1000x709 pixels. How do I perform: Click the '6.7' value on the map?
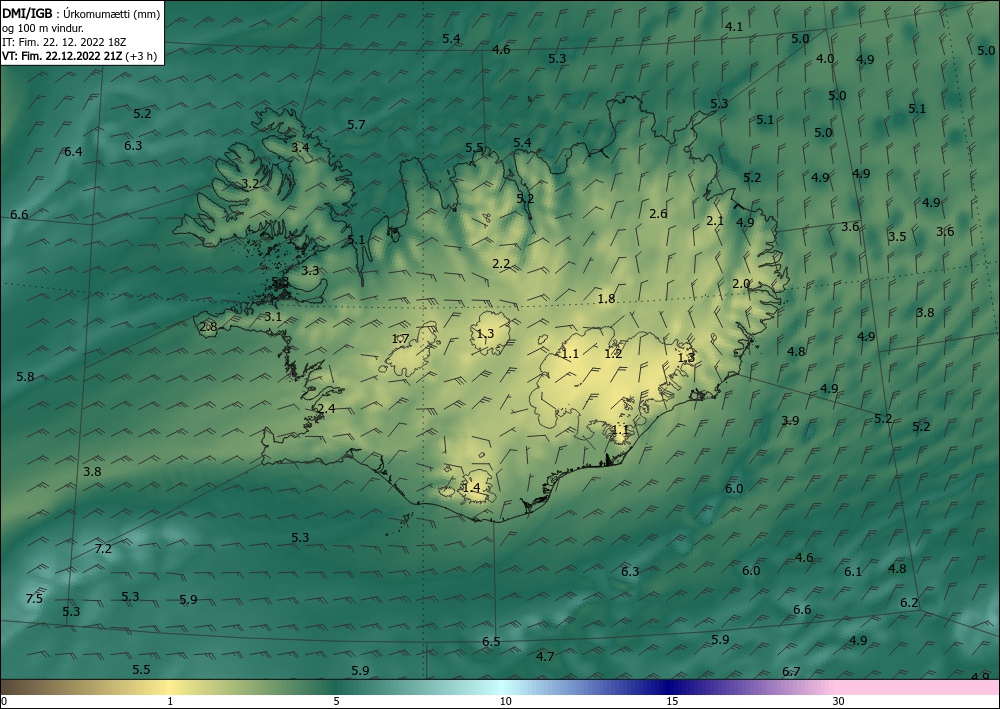click(791, 671)
